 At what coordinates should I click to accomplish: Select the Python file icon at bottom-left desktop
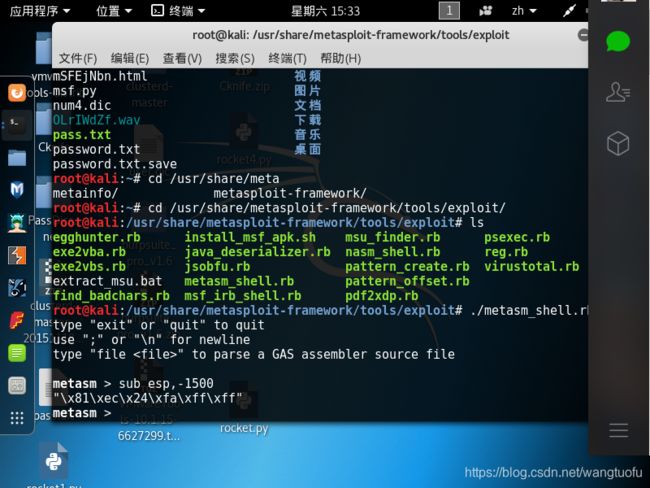tap(53, 461)
